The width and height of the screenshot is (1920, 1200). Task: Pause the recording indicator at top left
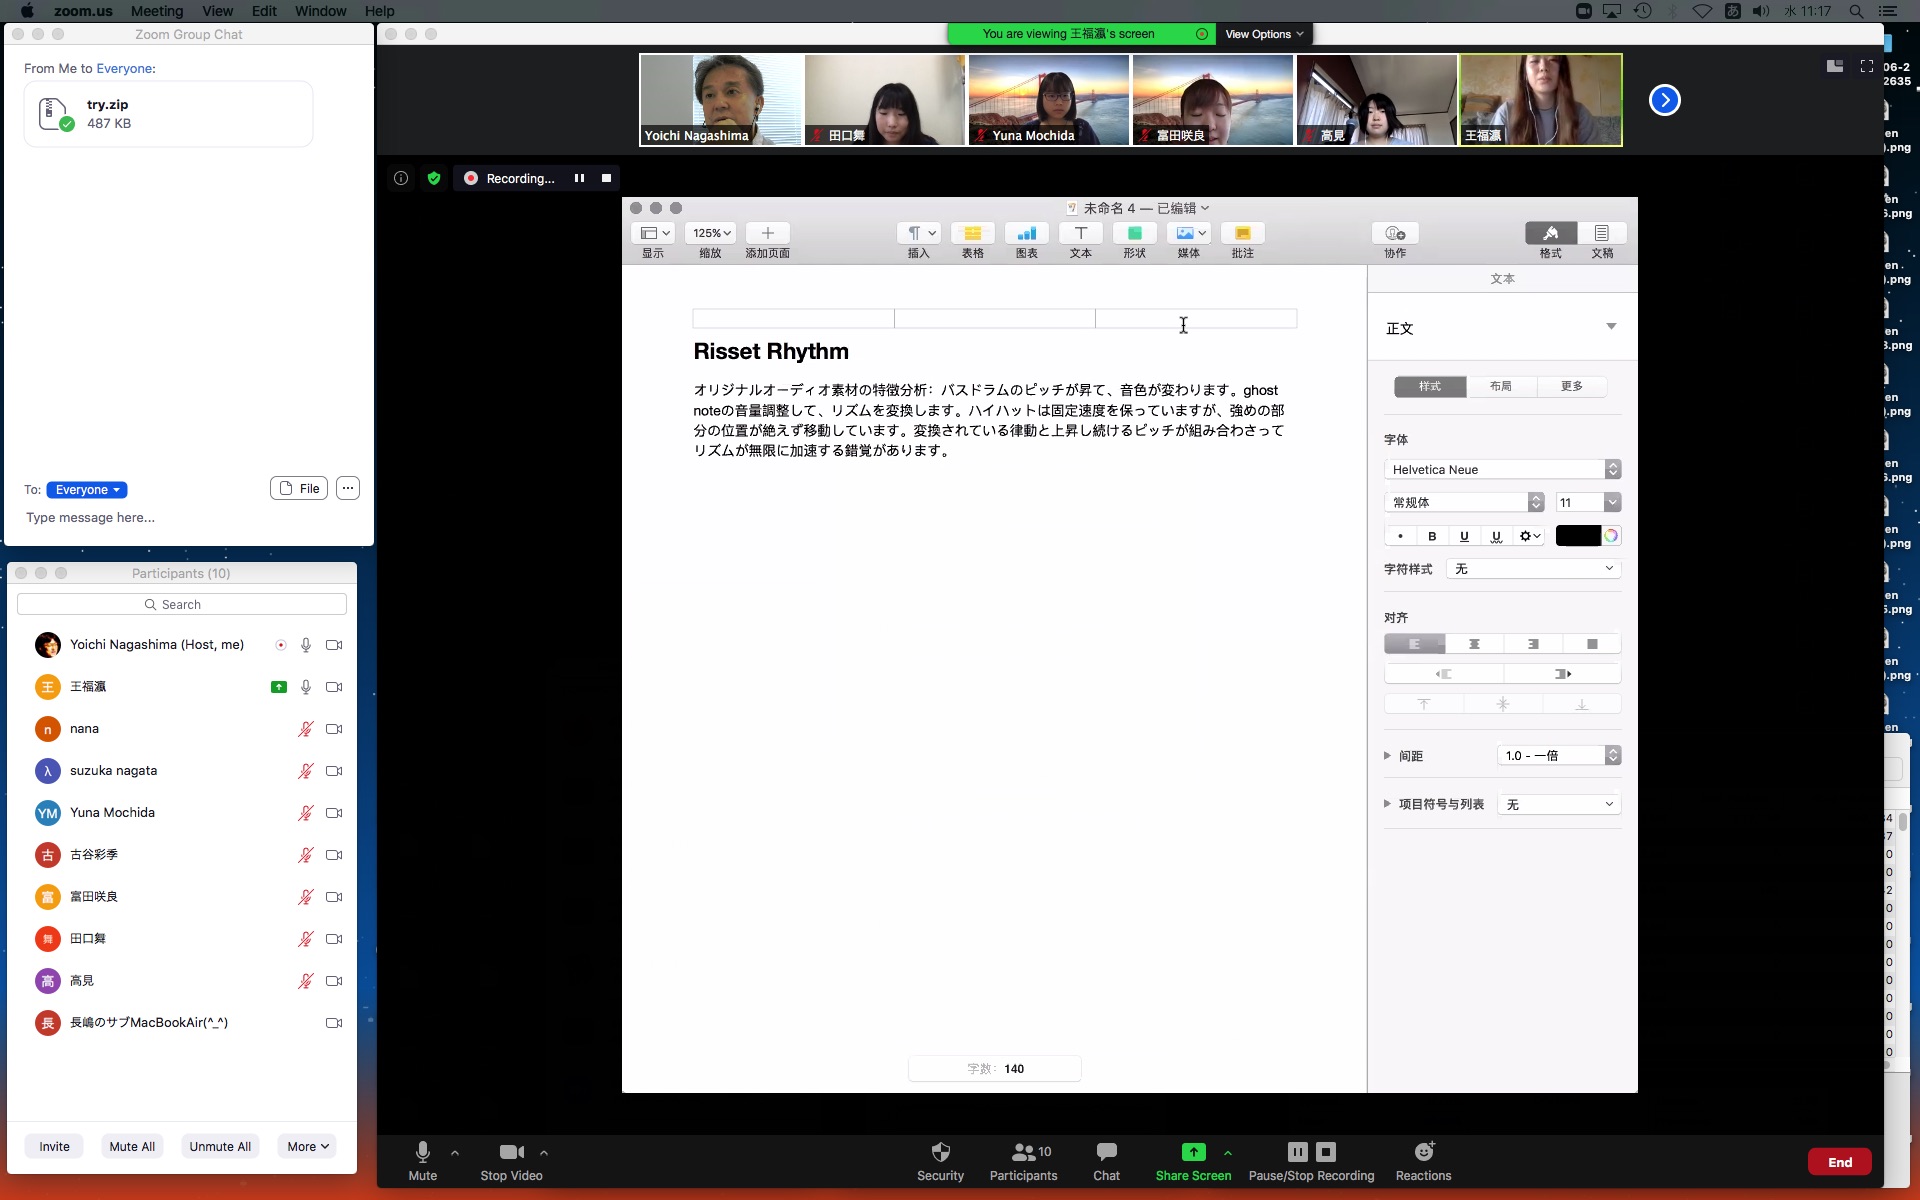click(x=579, y=178)
